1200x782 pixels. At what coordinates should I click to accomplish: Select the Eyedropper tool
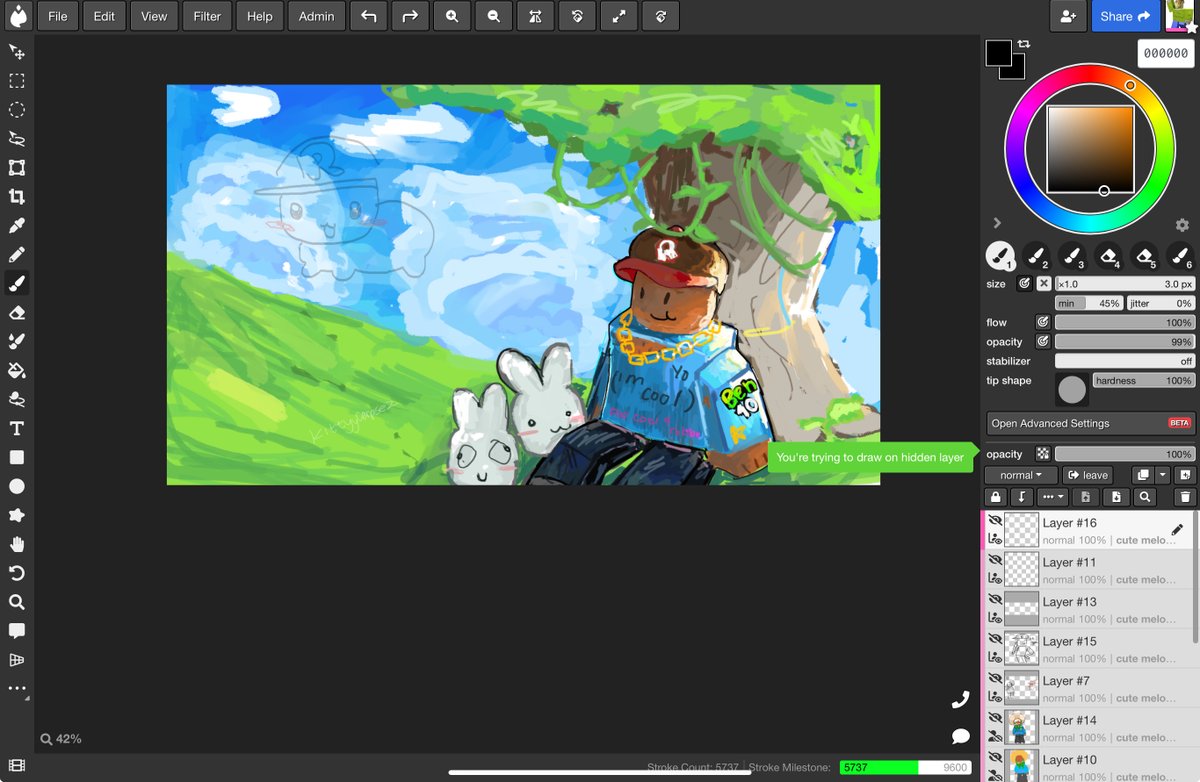point(16,226)
